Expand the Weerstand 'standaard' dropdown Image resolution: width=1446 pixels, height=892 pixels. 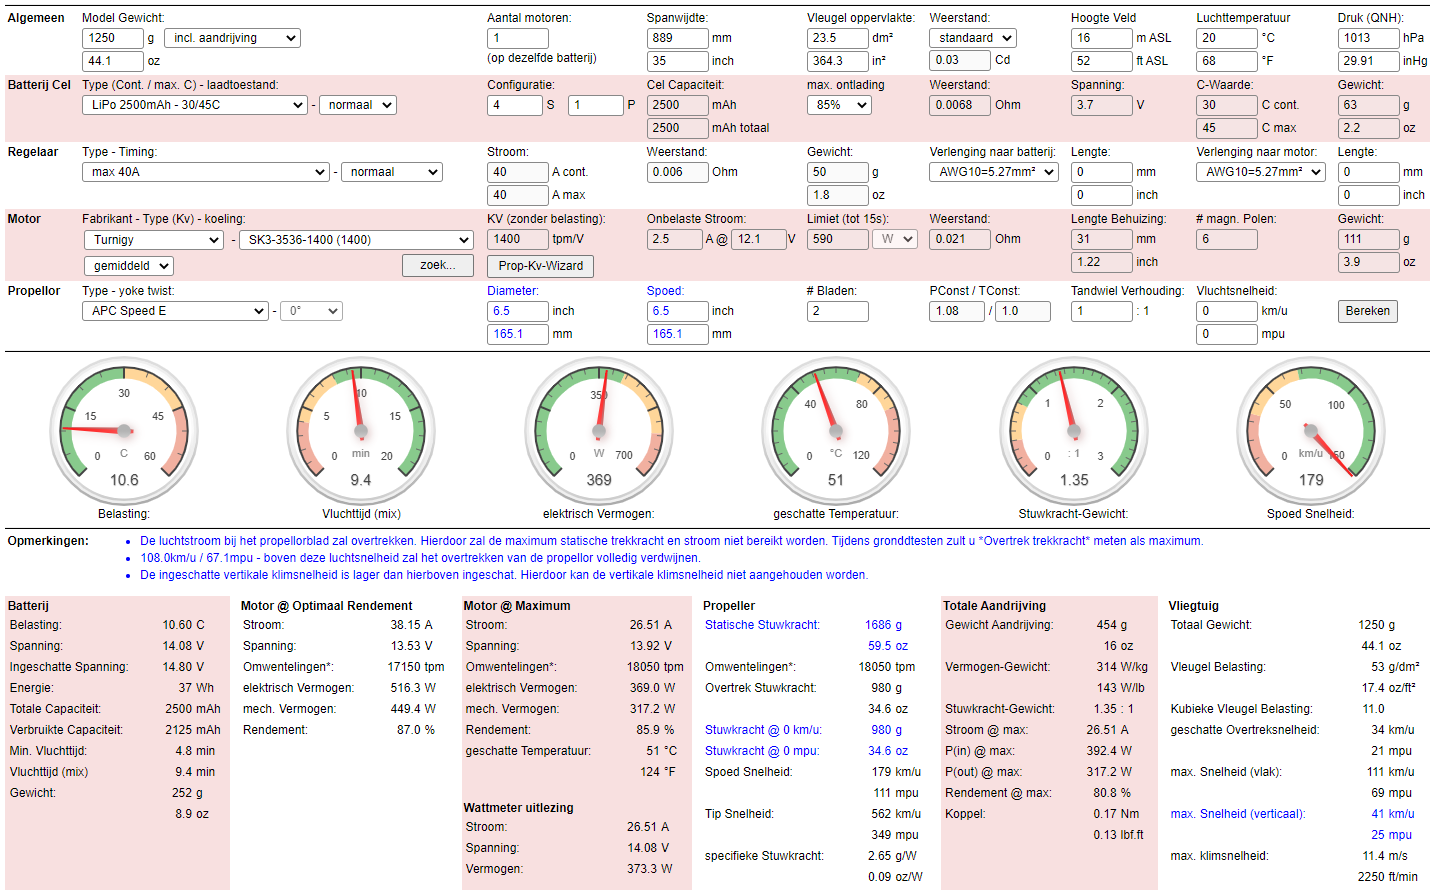click(x=972, y=38)
